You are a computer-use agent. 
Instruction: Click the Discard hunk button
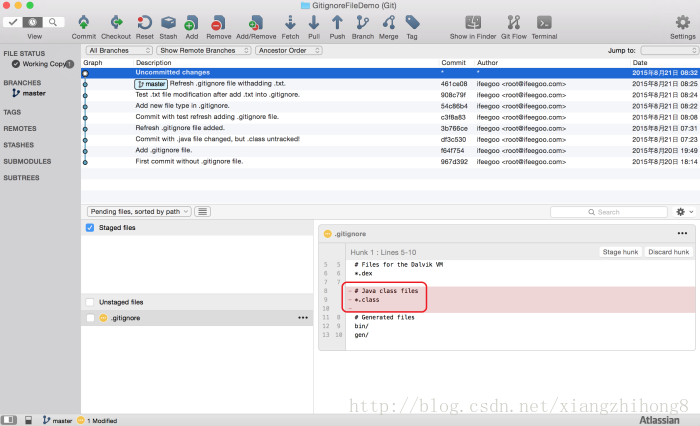pyautogui.click(x=668, y=252)
